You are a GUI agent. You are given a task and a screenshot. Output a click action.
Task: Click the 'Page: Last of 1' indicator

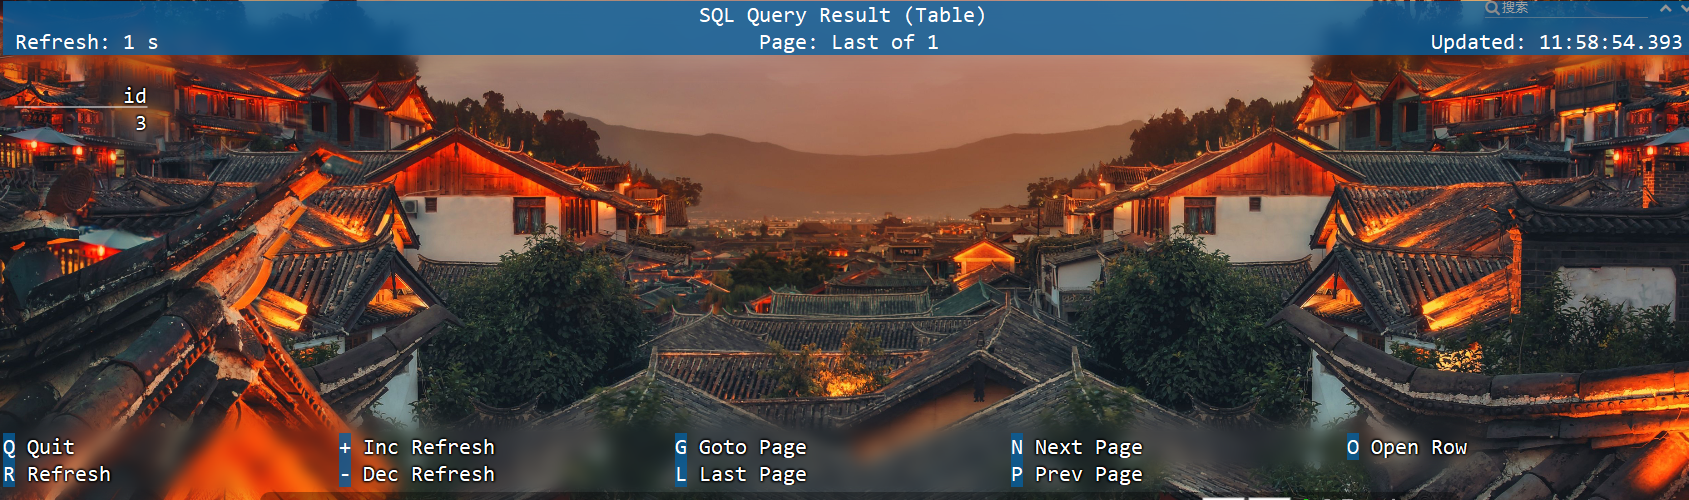(x=848, y=42)
